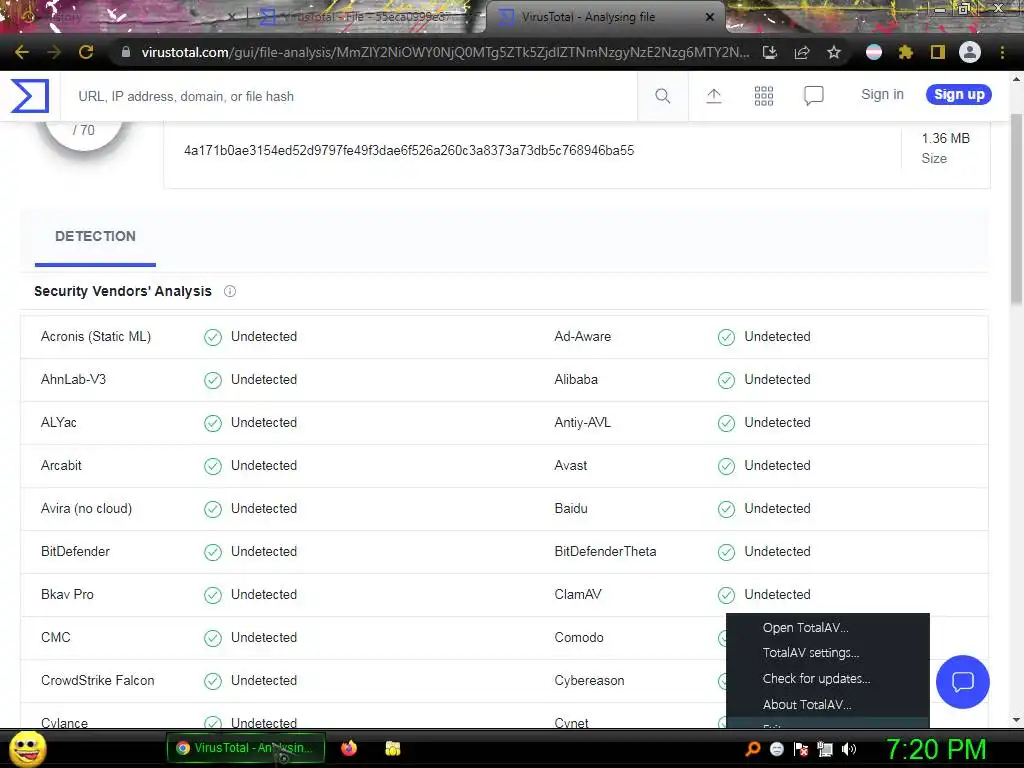The width and height of the screenshot is (1024, 768).
Task: Click Undetected check icon for AhnLab-V3
Action: [213, 380]
